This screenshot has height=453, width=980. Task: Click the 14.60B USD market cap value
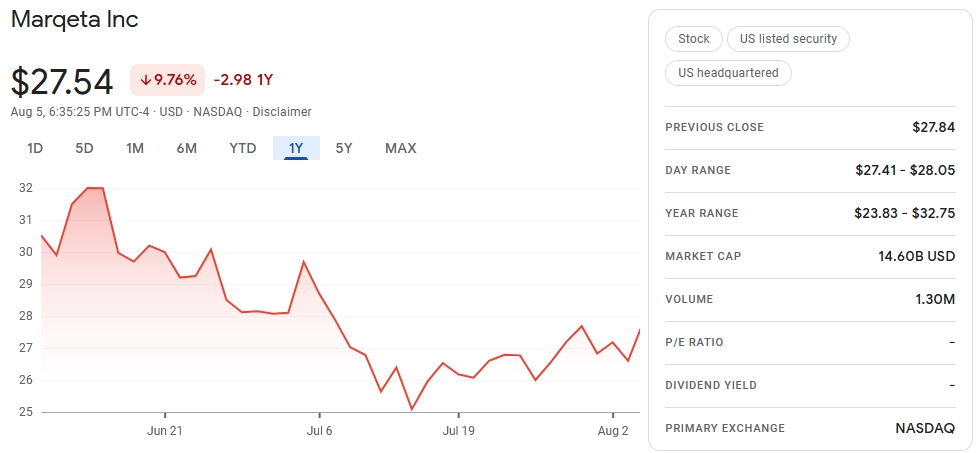coord(916,256)
